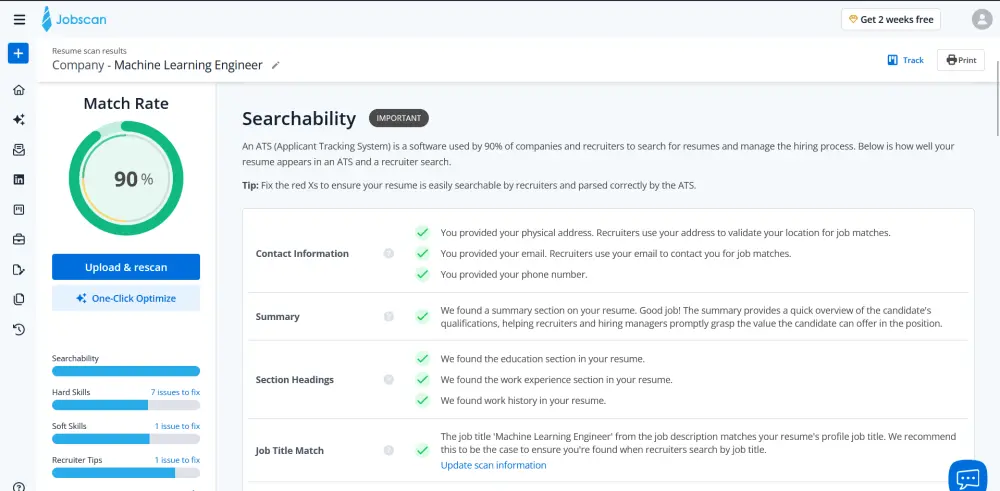
Task: Click the scan history clock icon
Action: point(18,329)
